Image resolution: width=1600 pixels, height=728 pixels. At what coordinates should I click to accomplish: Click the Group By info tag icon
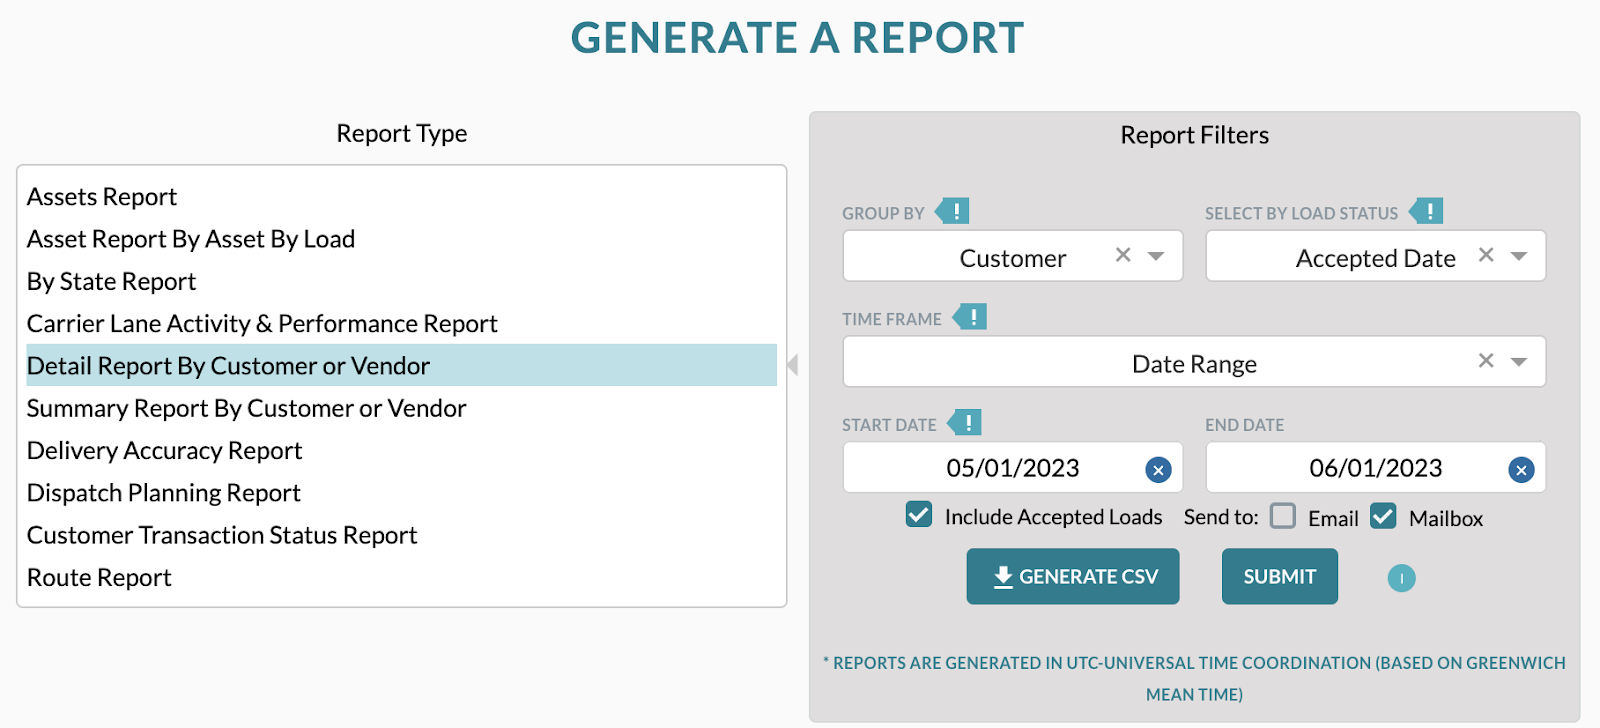point(952,211)
